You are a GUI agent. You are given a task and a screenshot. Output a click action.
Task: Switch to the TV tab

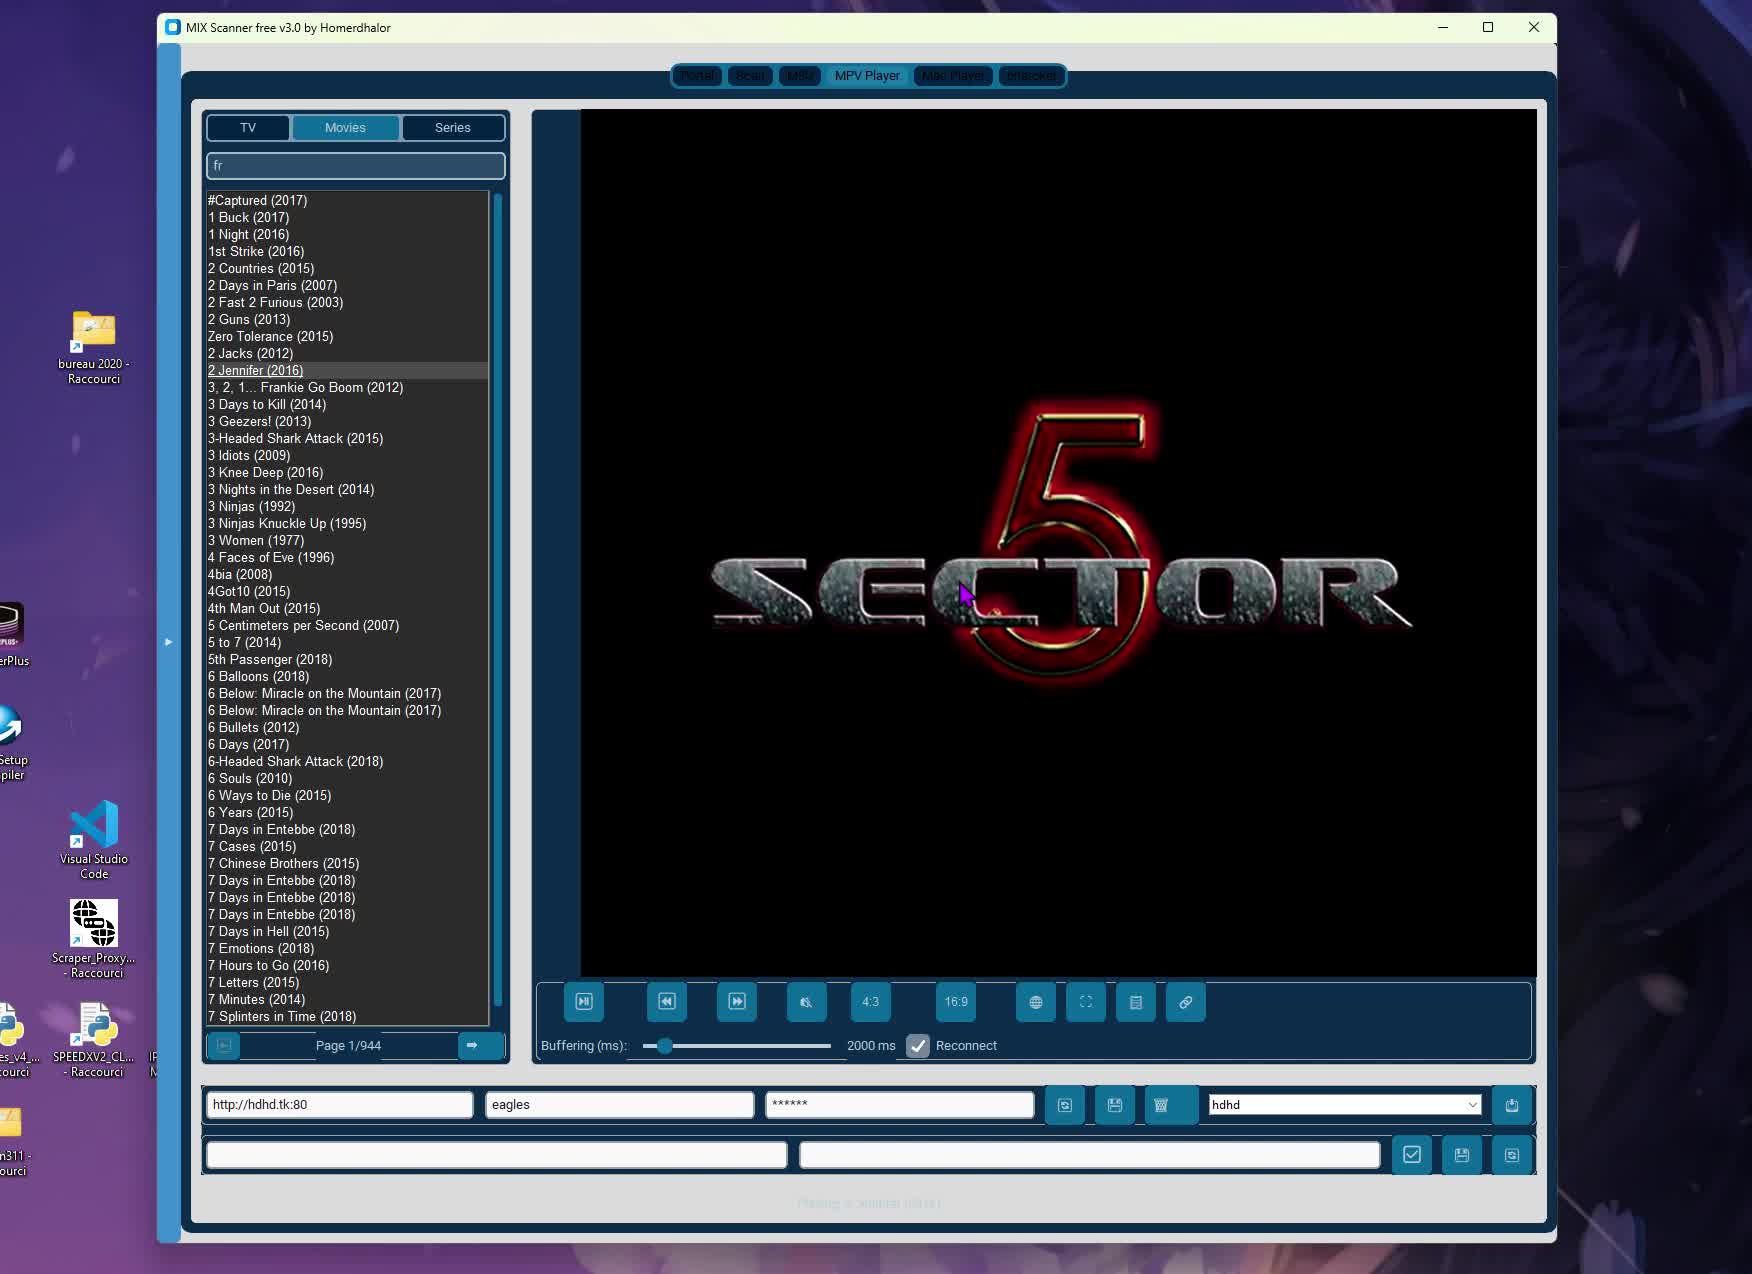click(x=247, y=128)
